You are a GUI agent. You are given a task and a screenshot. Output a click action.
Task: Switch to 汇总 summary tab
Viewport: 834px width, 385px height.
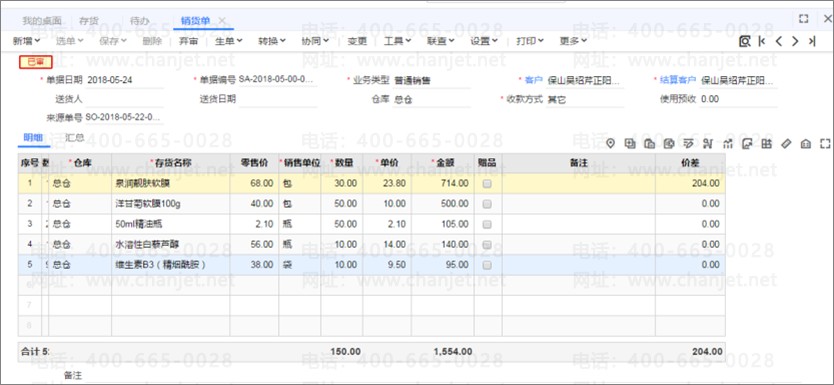pos(74,138)
